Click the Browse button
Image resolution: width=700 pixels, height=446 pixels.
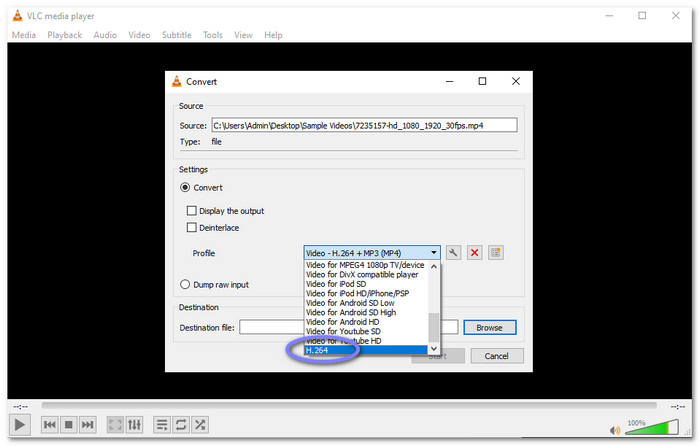(x=490, y=327)
